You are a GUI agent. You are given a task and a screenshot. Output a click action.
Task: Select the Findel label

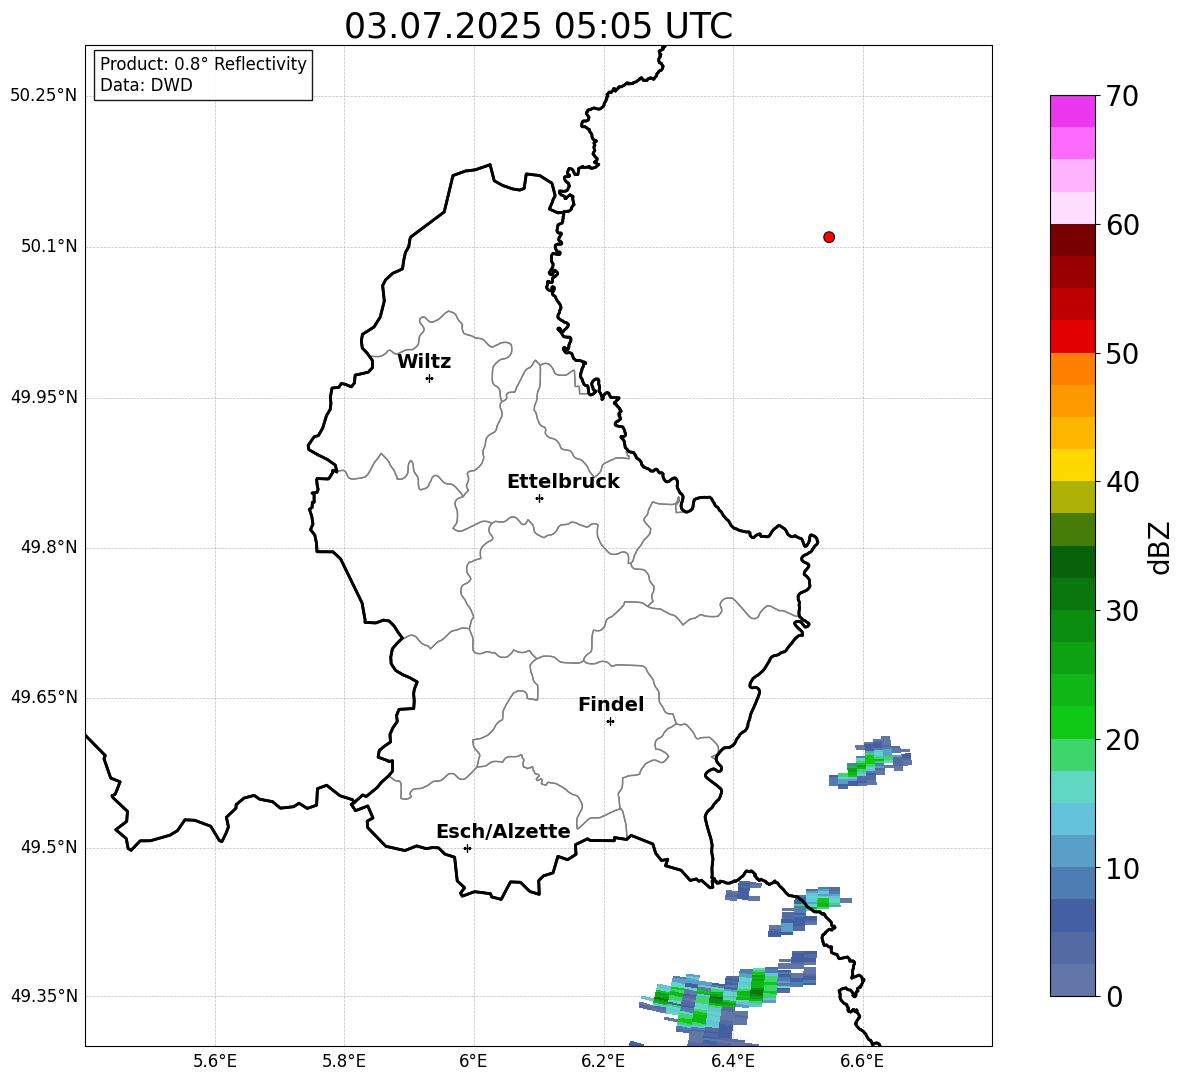point(611,704)
